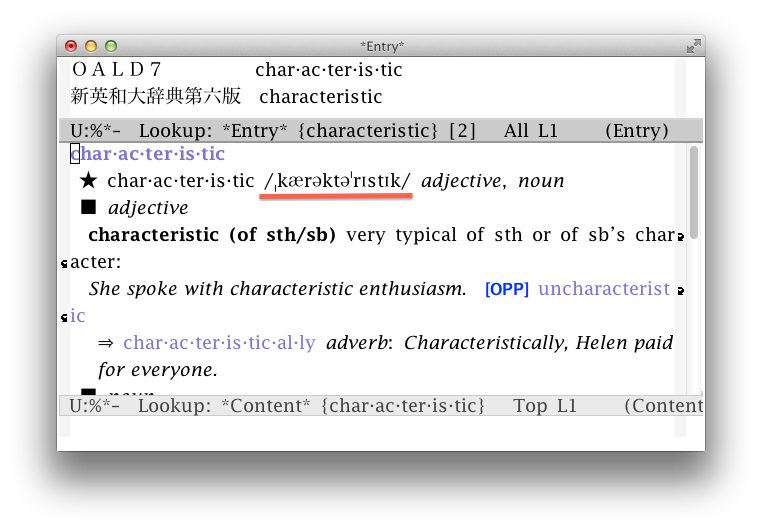The image size is (762, 530).
Task: Click the bold 'characteristic (of sth/sb)' phrase
Action: [x=212, y=235]
